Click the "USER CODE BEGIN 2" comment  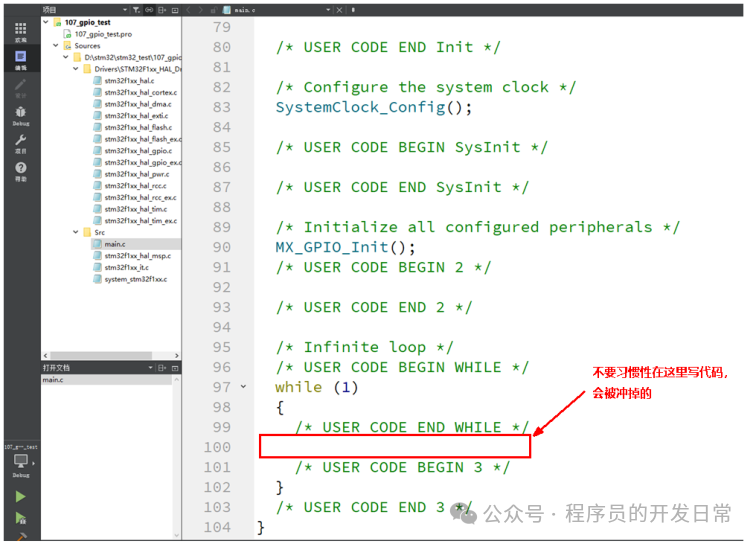pos(384,267)
